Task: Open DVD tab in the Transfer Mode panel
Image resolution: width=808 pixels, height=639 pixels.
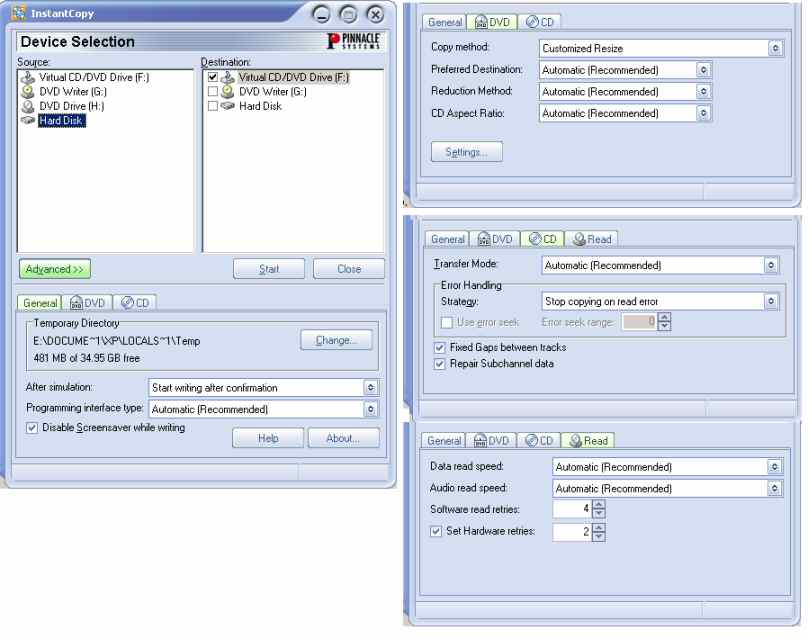Action: click(x=495, y=239)
